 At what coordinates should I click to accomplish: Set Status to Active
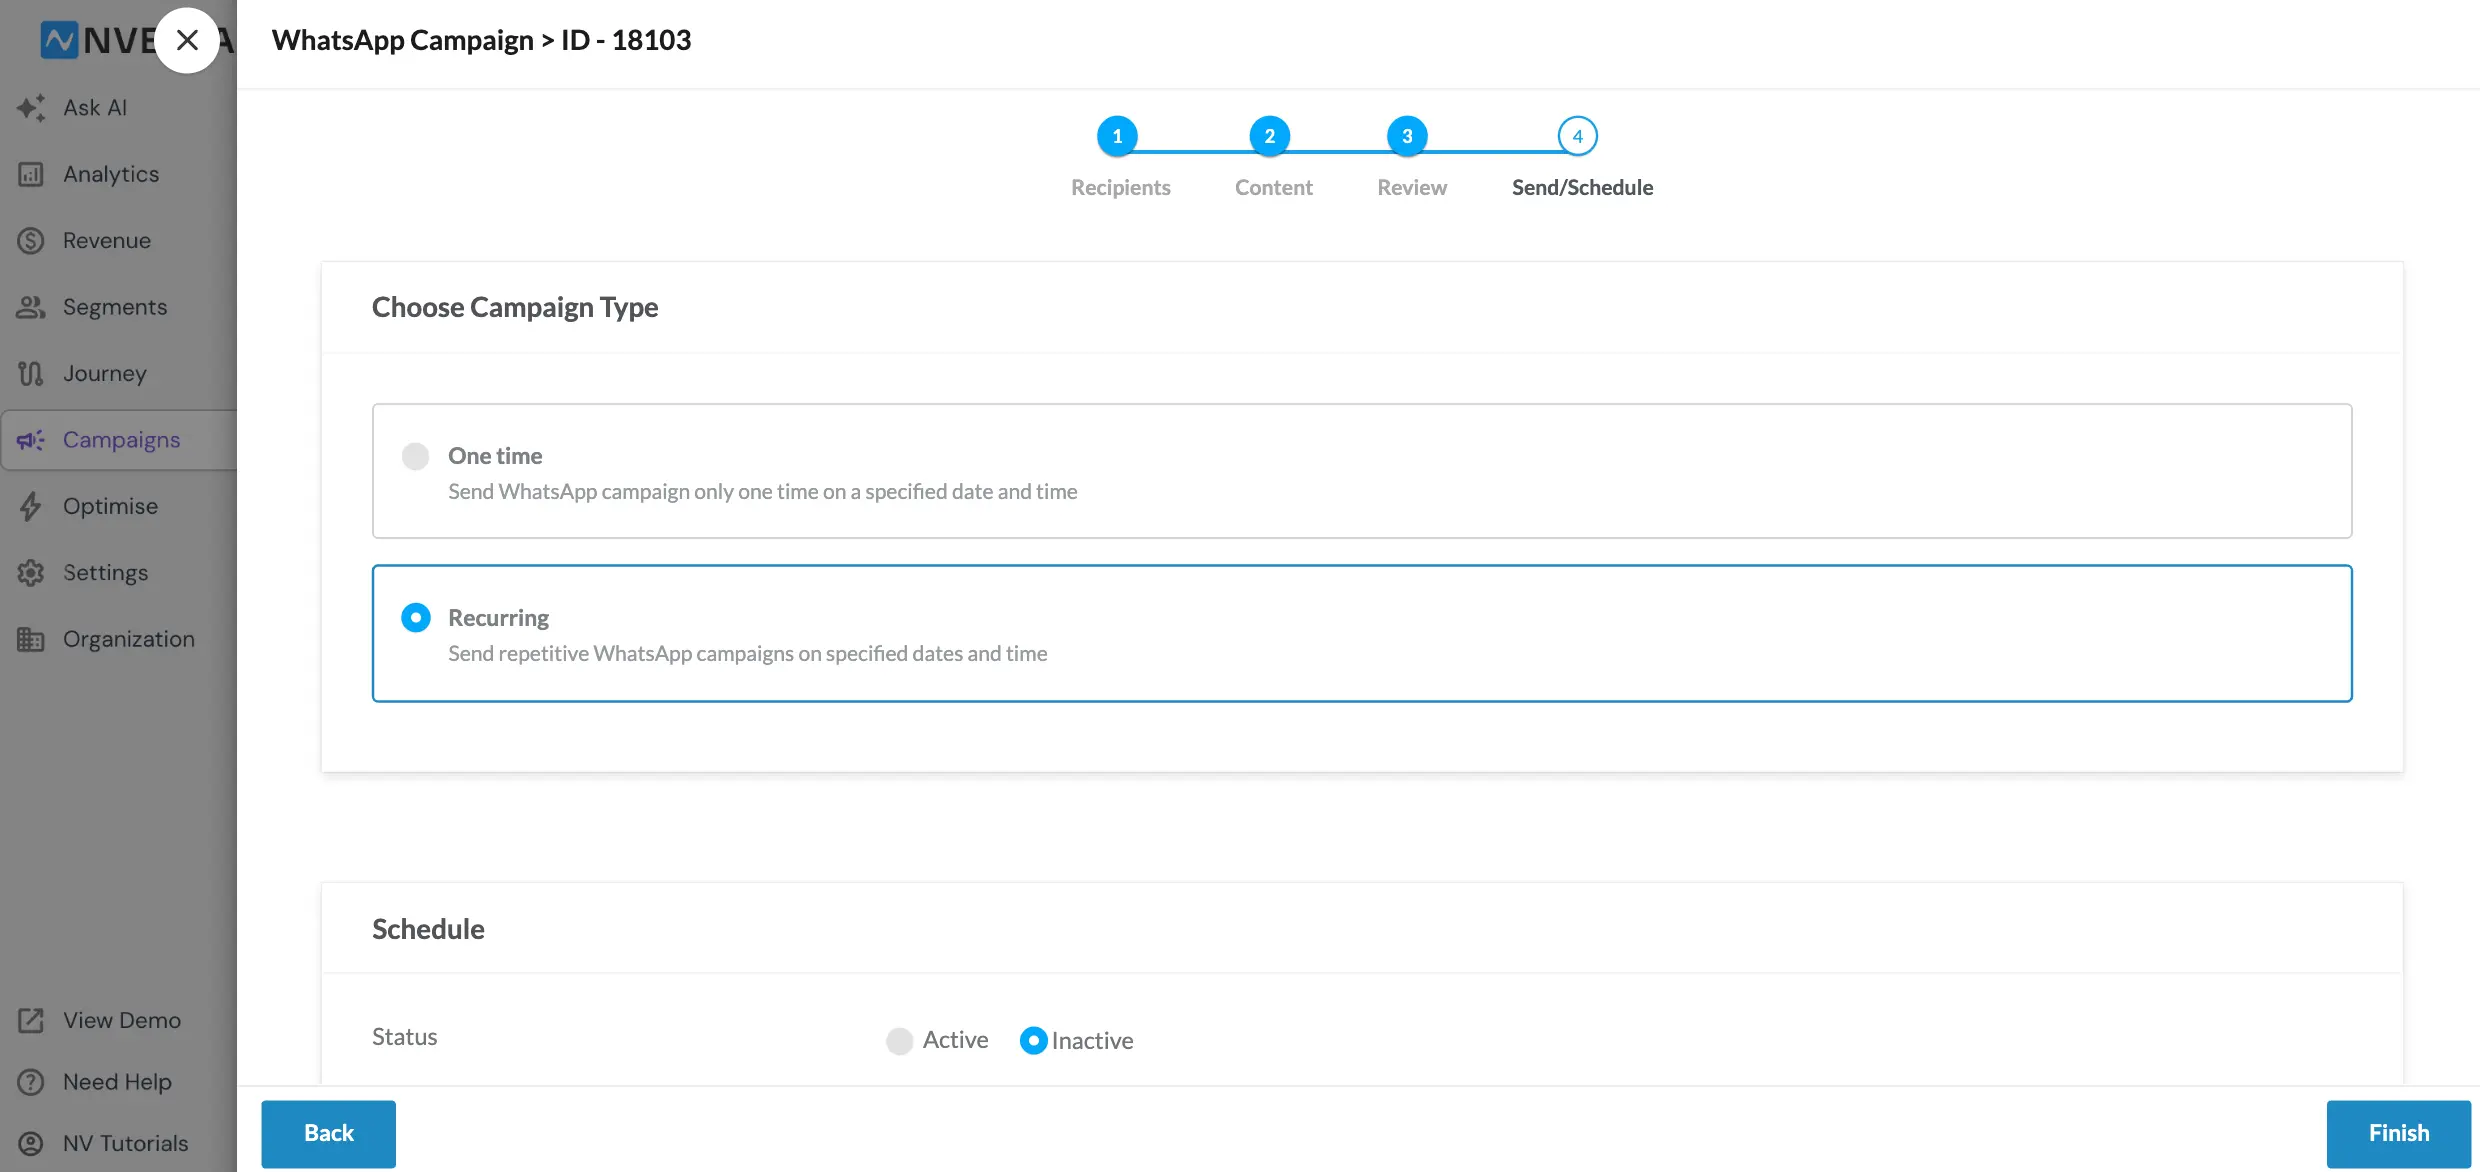(899, 1041)
